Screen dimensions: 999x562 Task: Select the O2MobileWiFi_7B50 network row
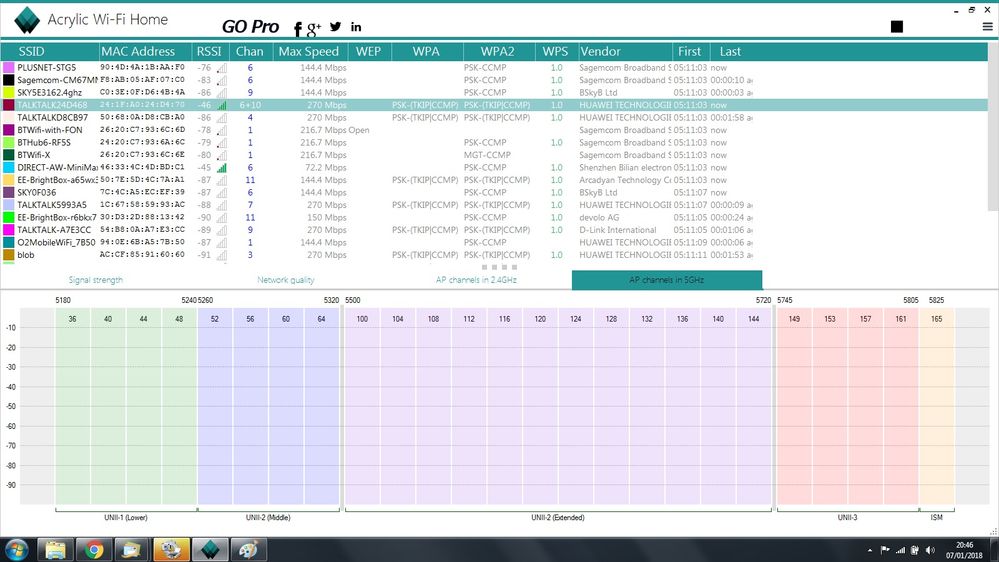(x=494, y=242)
